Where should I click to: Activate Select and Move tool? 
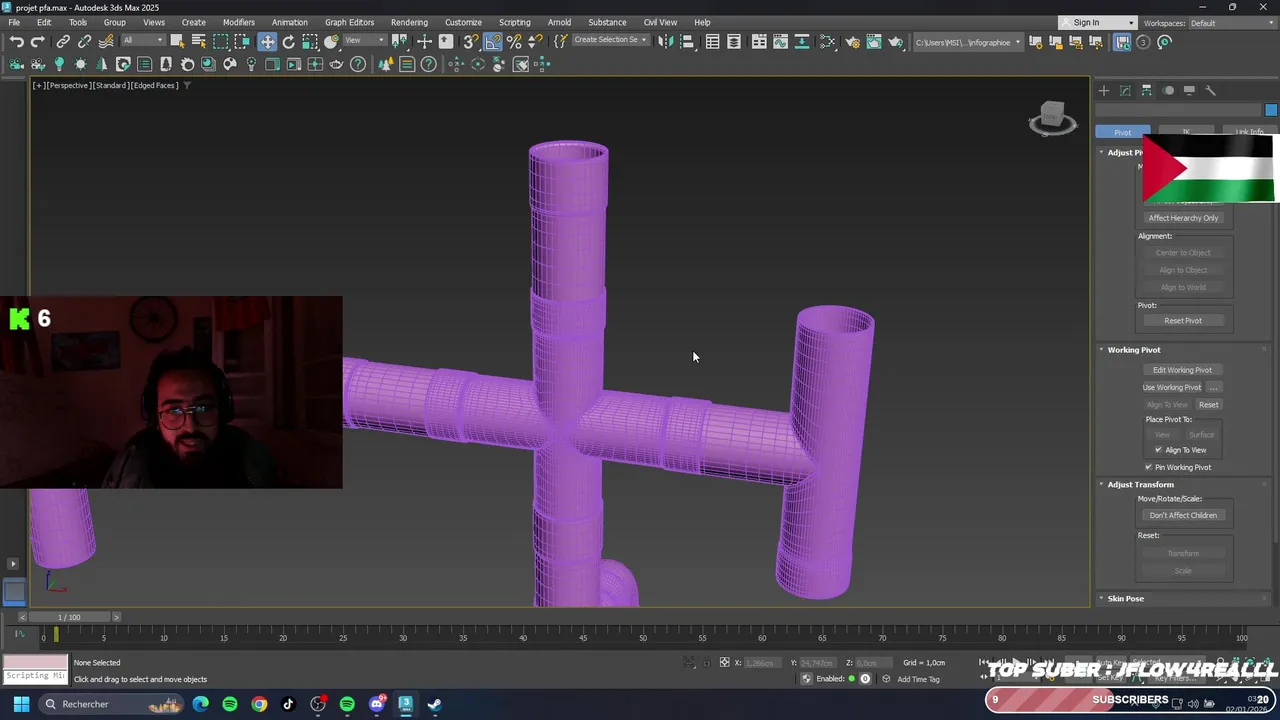(267, 42)
